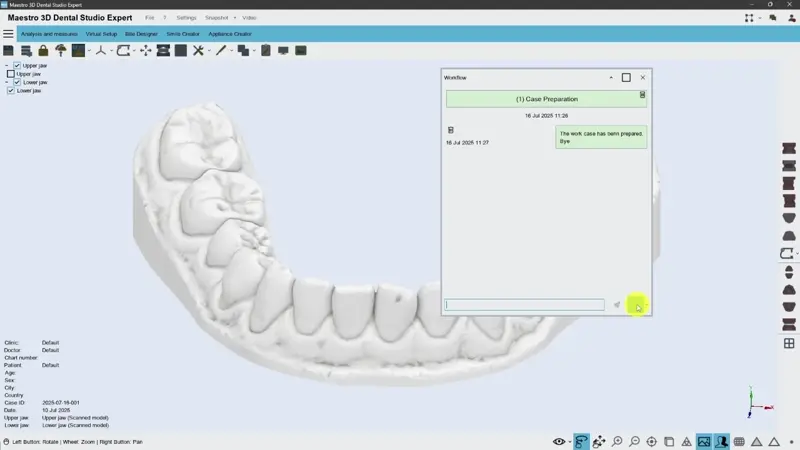Image resolution: width=800 pixels, height=450 pixels.
Task: Click the Lower jaw (Scanned model) value
Action: 75,425
